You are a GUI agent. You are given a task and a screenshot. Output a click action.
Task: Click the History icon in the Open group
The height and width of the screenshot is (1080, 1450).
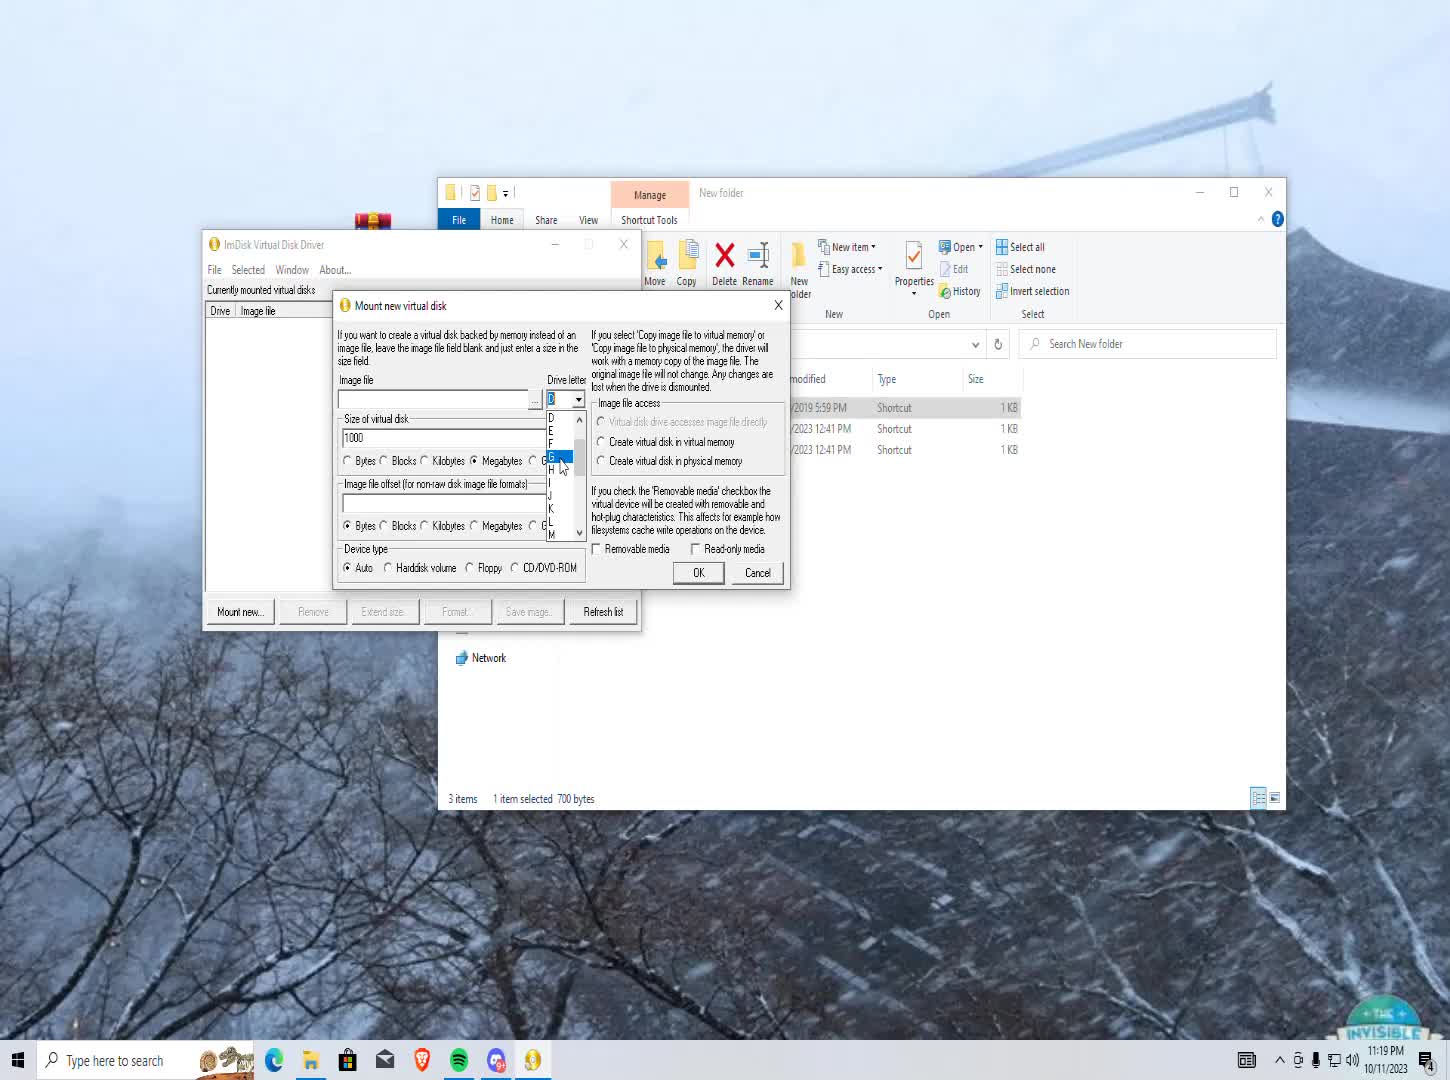[959, 291]
